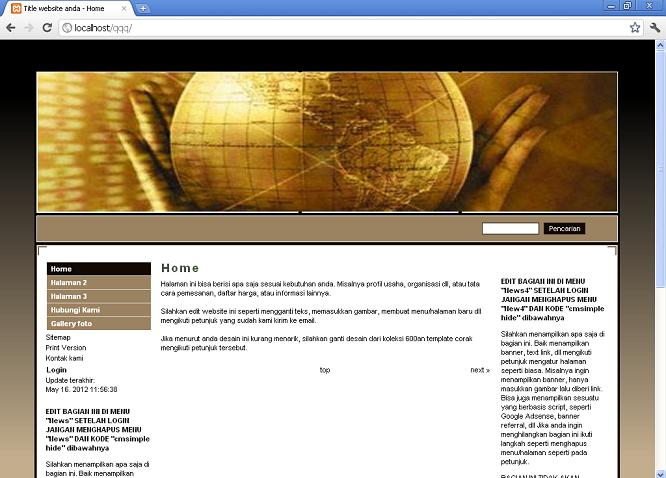
Task: Click the globe banner image
Action: [x=327, y=142]
